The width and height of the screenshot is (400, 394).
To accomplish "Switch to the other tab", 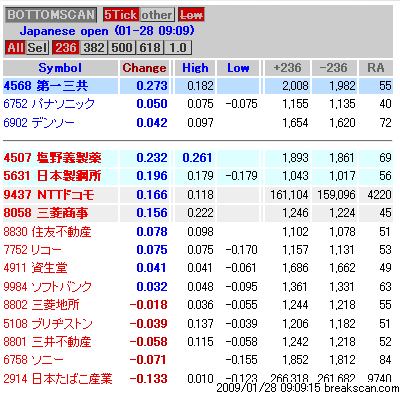I will [x=157, y=15].
